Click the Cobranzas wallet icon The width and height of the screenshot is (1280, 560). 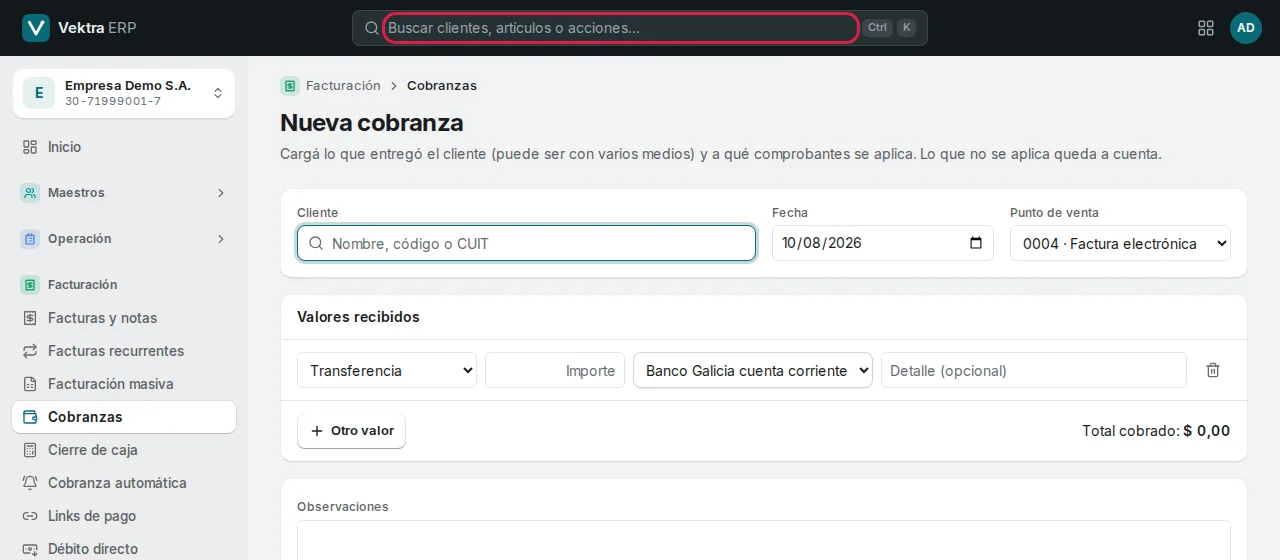point(30,417)
